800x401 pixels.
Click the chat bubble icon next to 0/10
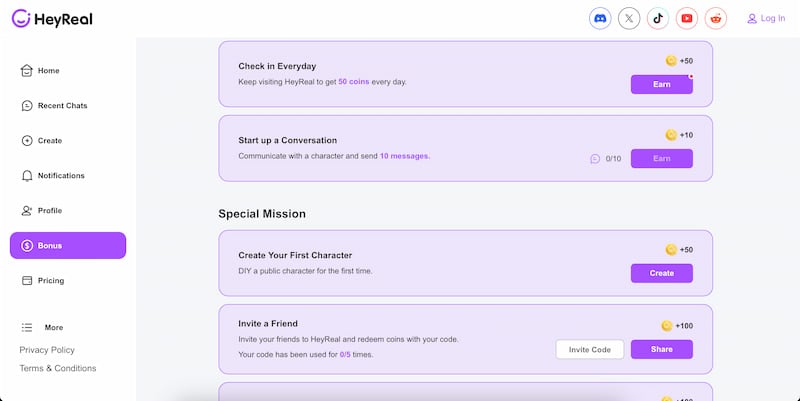595,159
